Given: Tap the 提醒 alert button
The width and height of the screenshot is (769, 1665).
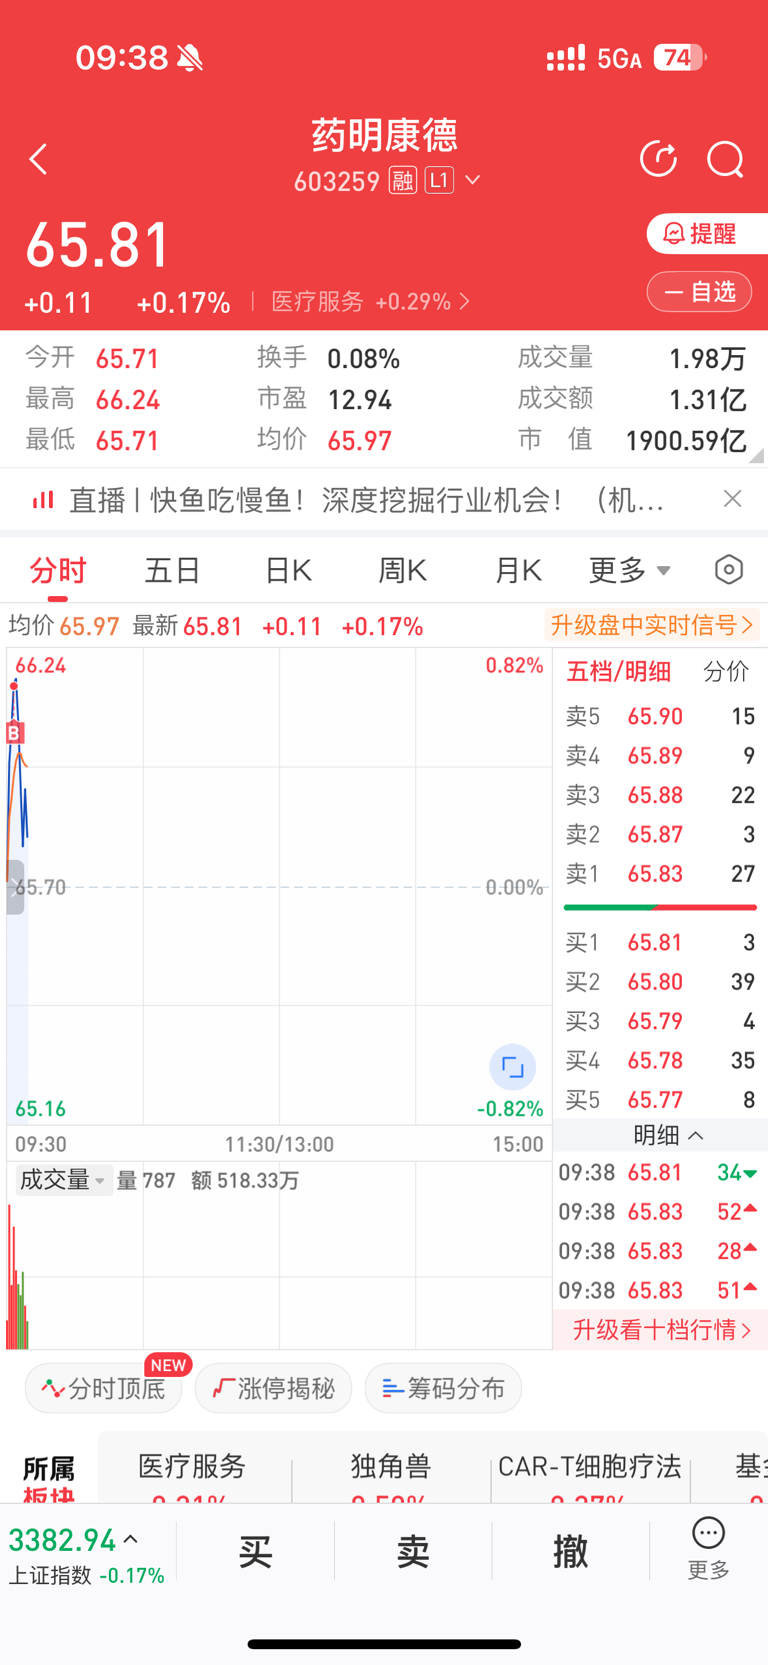Looking at the screenshot, I should [706, 234].
